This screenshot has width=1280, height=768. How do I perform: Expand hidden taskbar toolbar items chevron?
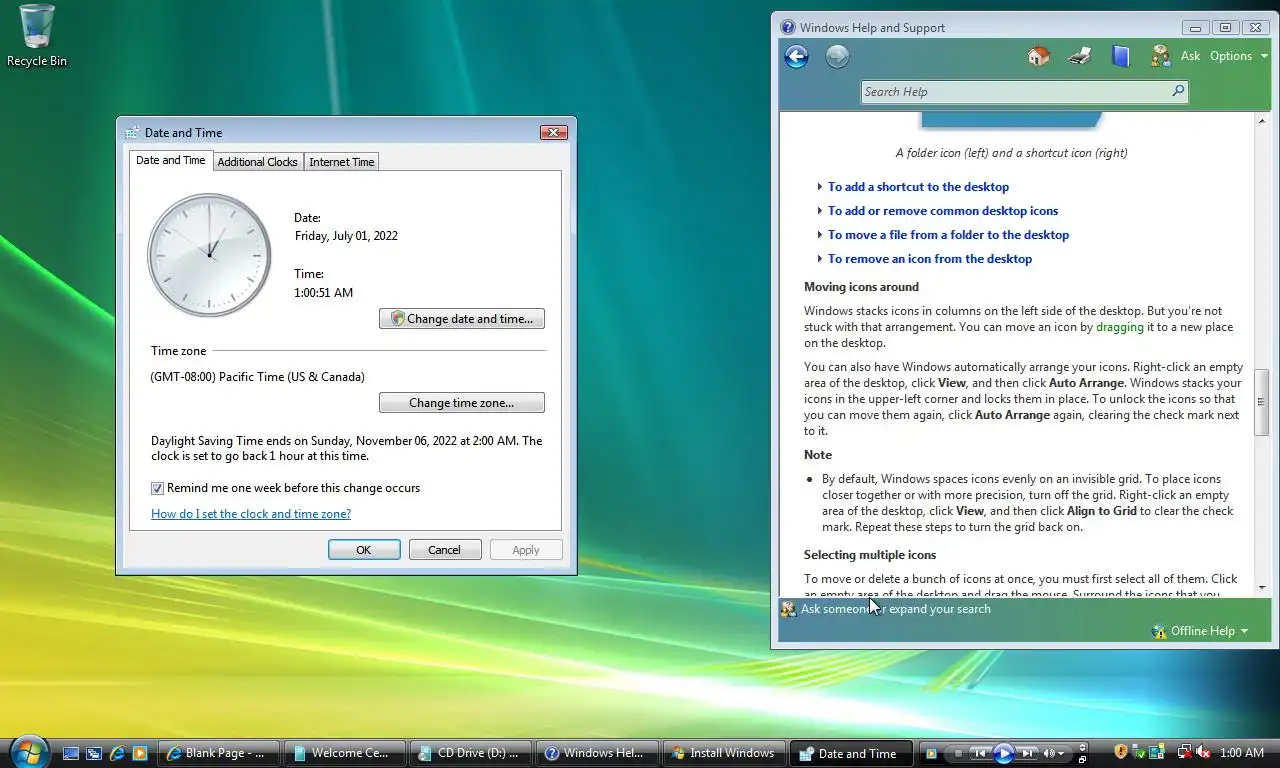(1082, 746)
